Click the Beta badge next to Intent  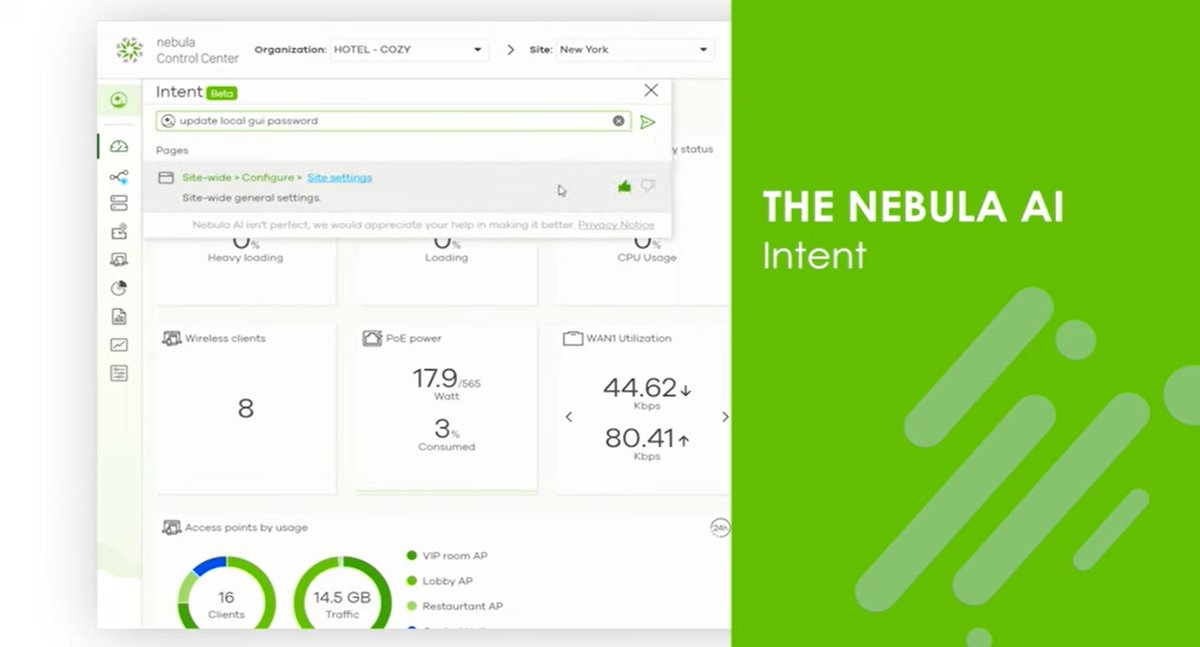222,93
